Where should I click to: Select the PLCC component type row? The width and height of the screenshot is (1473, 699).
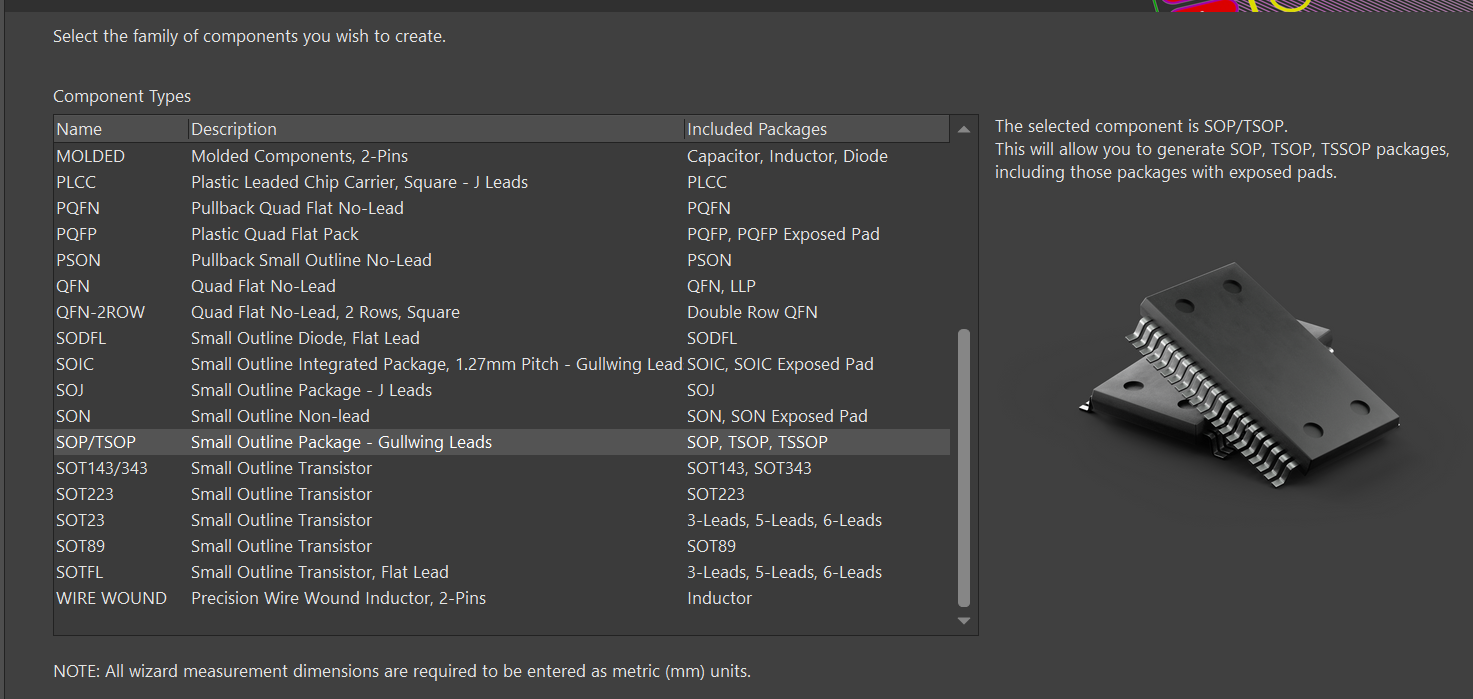point(502,182)
